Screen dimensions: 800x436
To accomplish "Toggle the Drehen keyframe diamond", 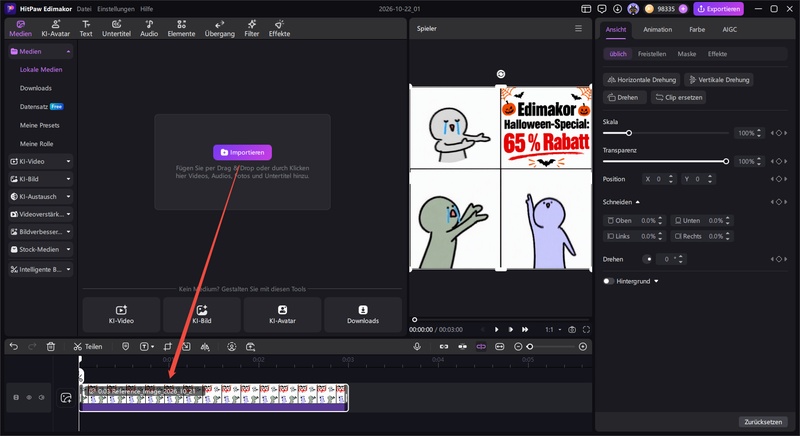I will (779, 259).
